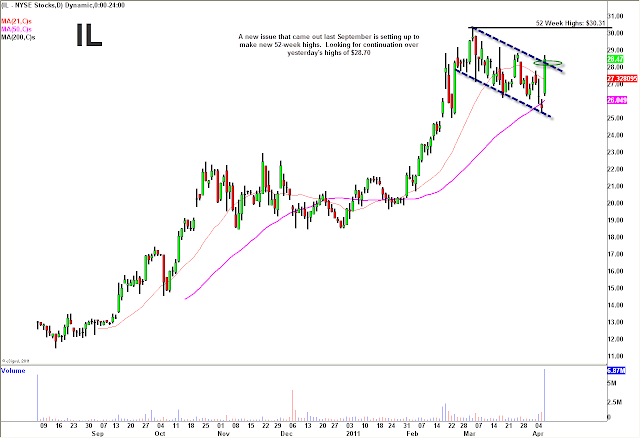Click the 20.00 price axis label
Image resolution: width=640 pixels, height=438 pixels.
point(616,203)
